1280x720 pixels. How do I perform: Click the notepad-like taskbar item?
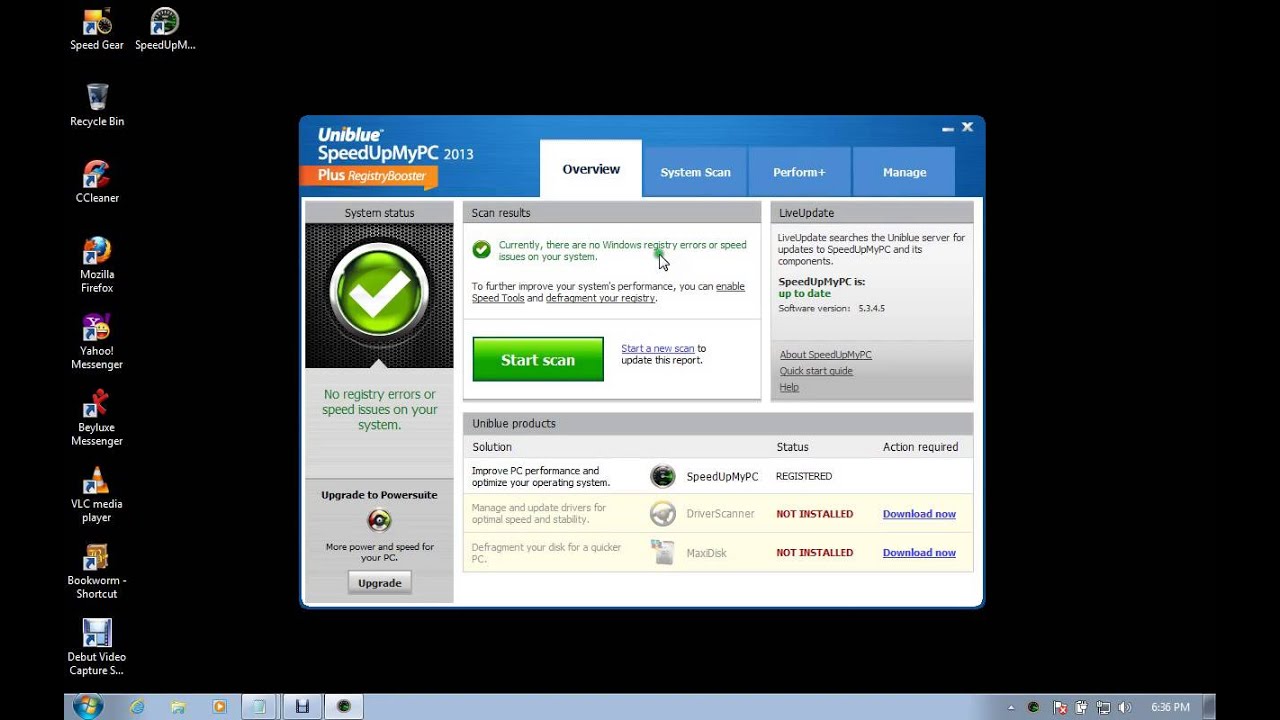pos(260,706)
